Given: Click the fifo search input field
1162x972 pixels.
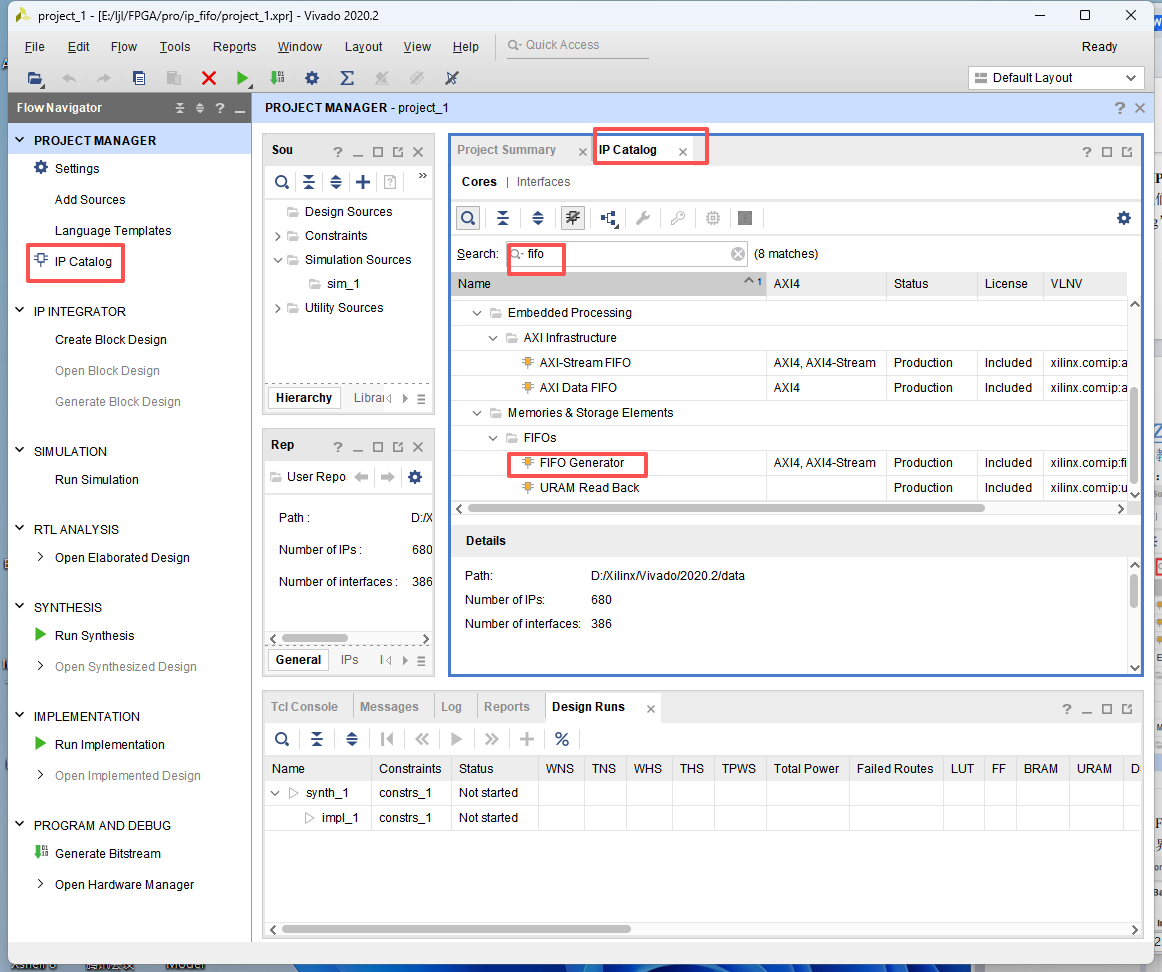Looking at the screenshot, I should point(626,254).
